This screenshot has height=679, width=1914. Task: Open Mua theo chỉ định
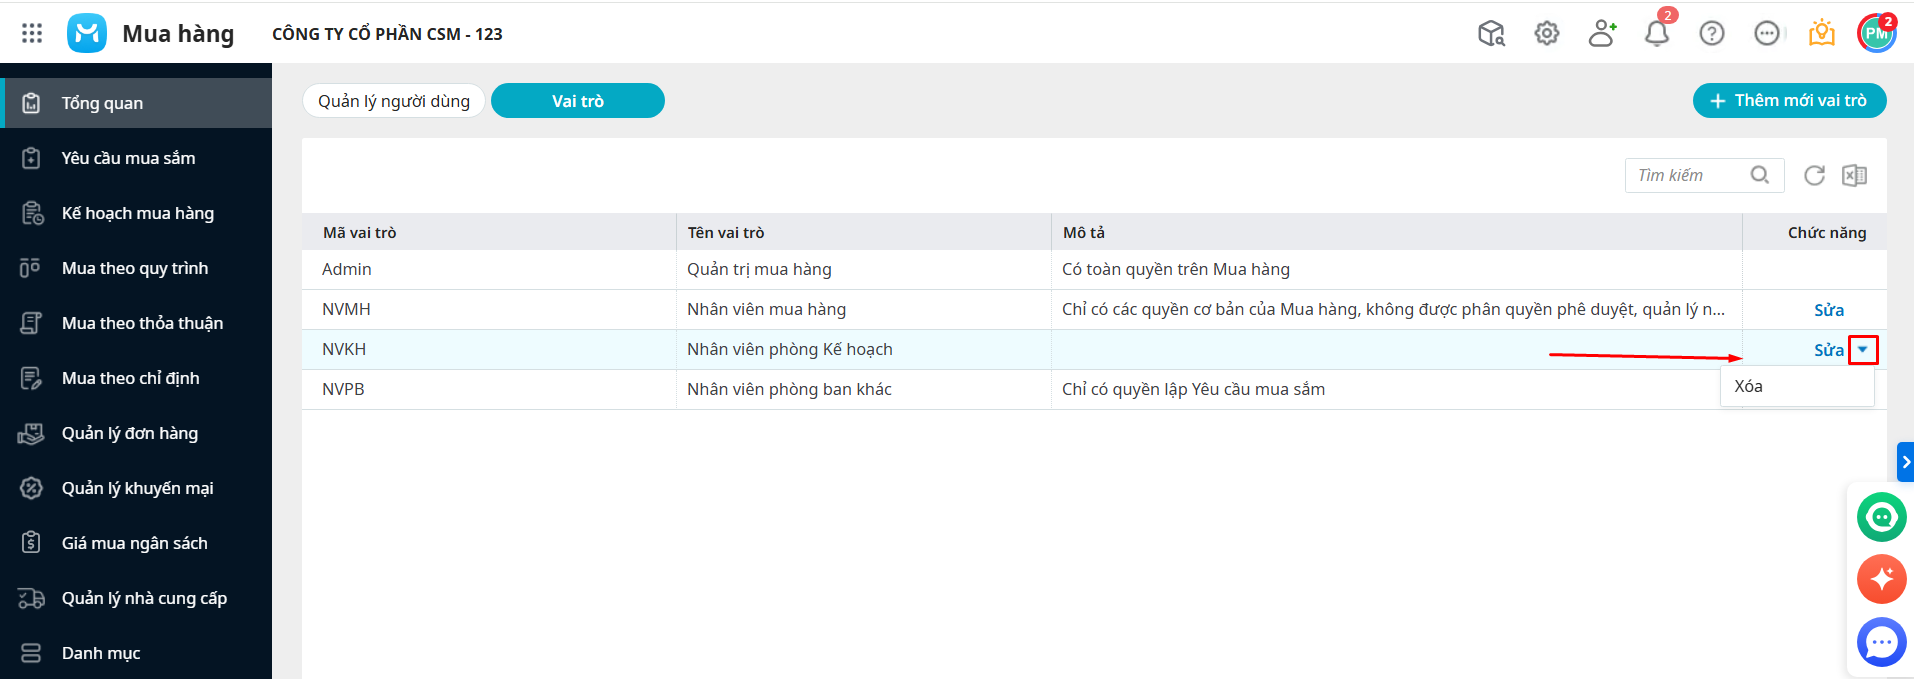click(x=136, y=378)
